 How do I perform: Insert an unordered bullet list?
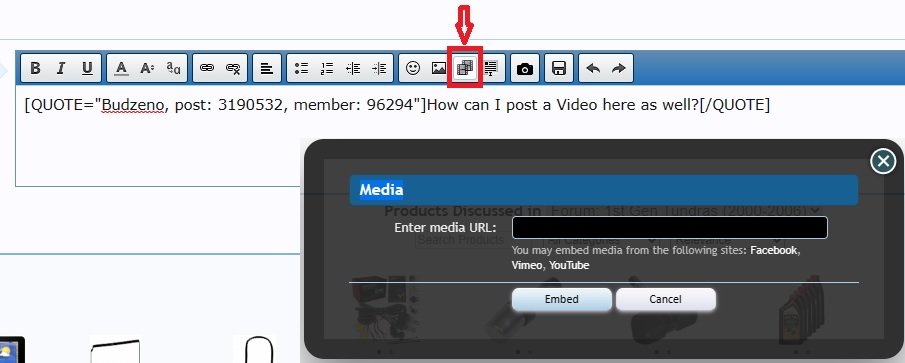[x=301, y=69]
